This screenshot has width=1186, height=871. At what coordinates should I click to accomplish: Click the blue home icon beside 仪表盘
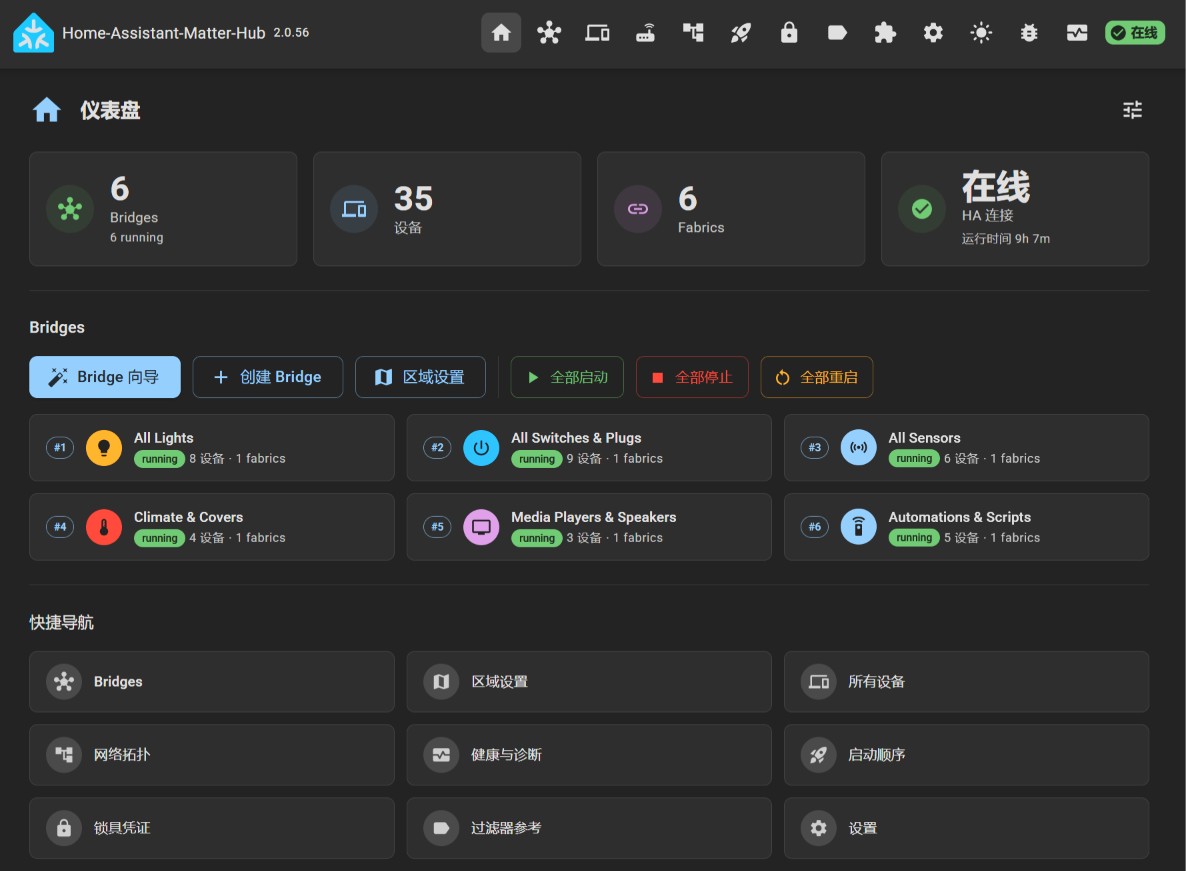pyautogui.click(x=47, y=110)
